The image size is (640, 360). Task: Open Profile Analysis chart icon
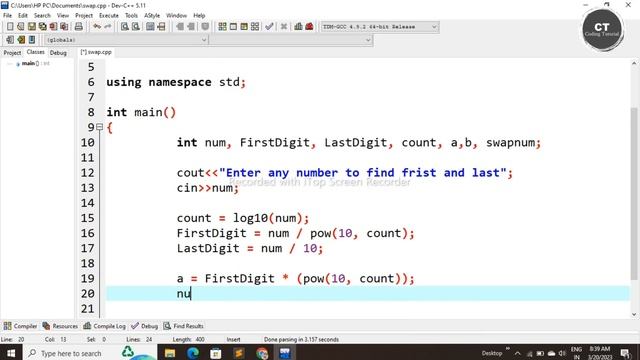click(299, 27)
